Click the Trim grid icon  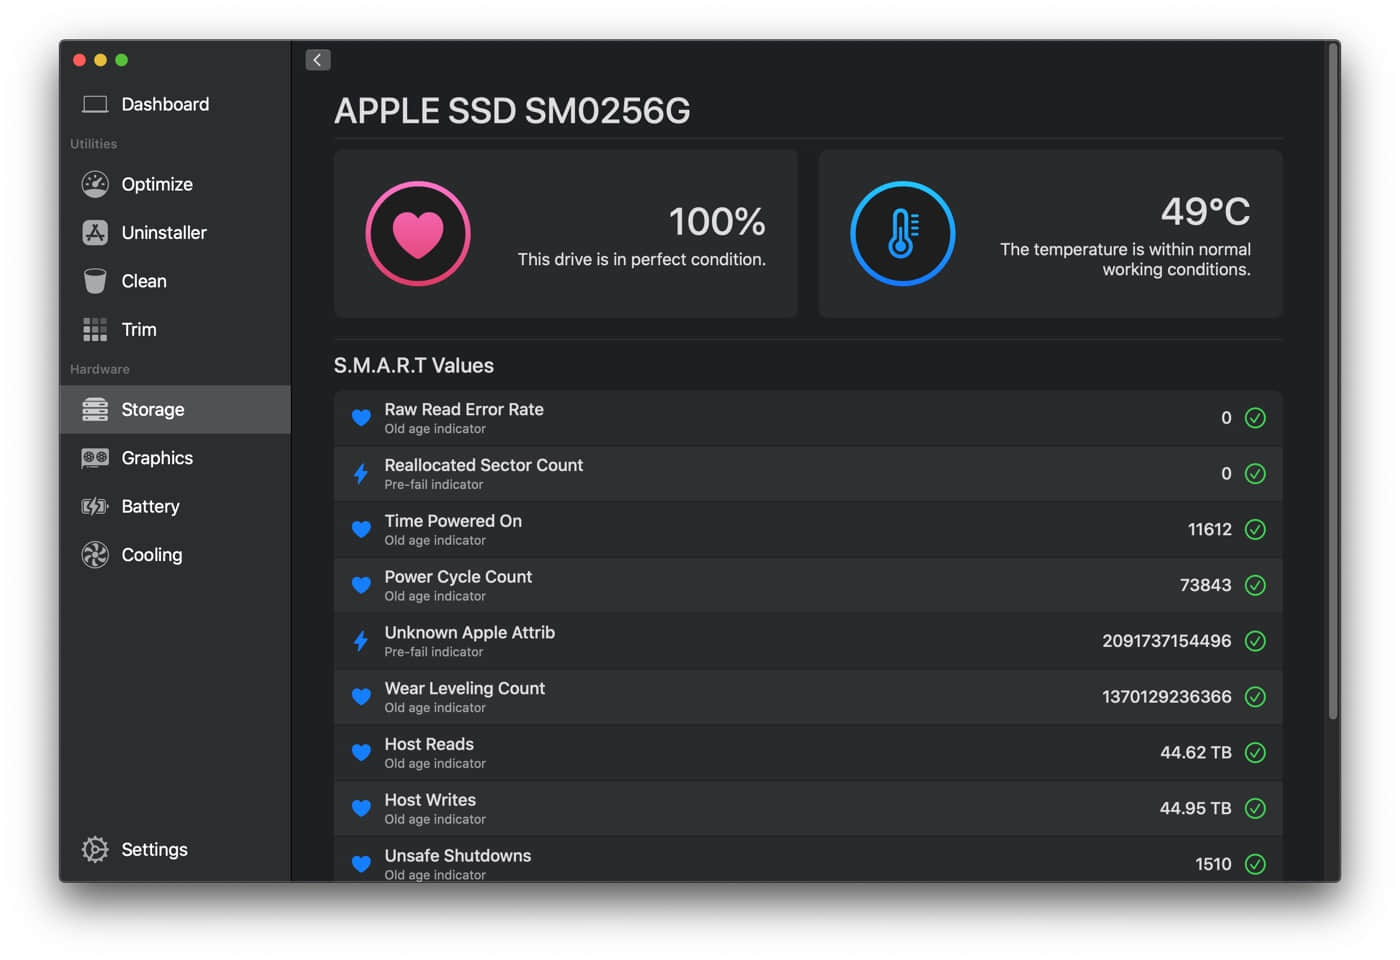coord(95,330)
